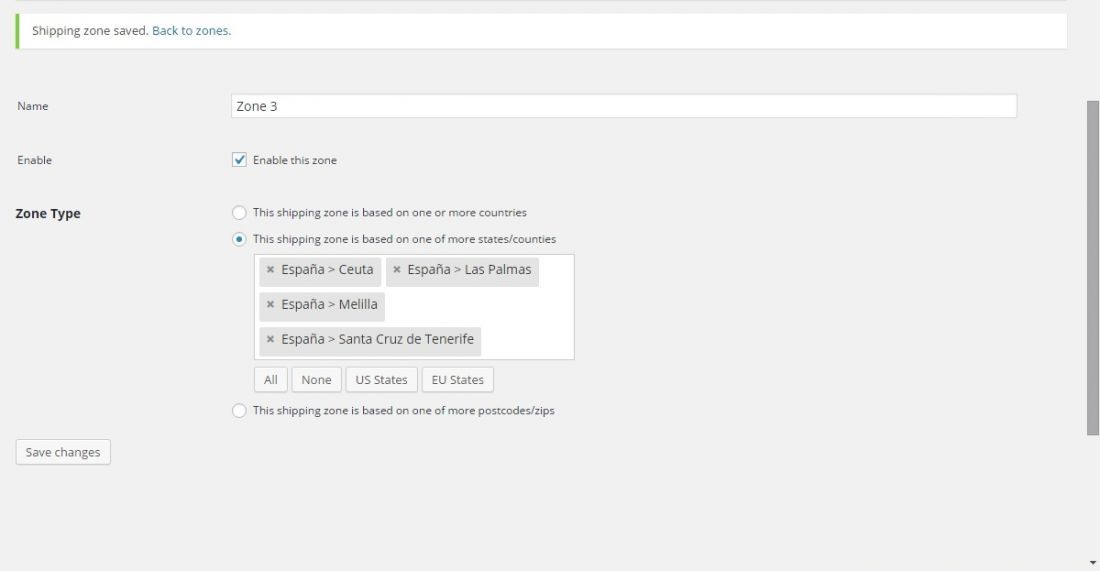
Task: Click España > Santa Cruz de Tenerife text
Action: (x=377, y=339)
